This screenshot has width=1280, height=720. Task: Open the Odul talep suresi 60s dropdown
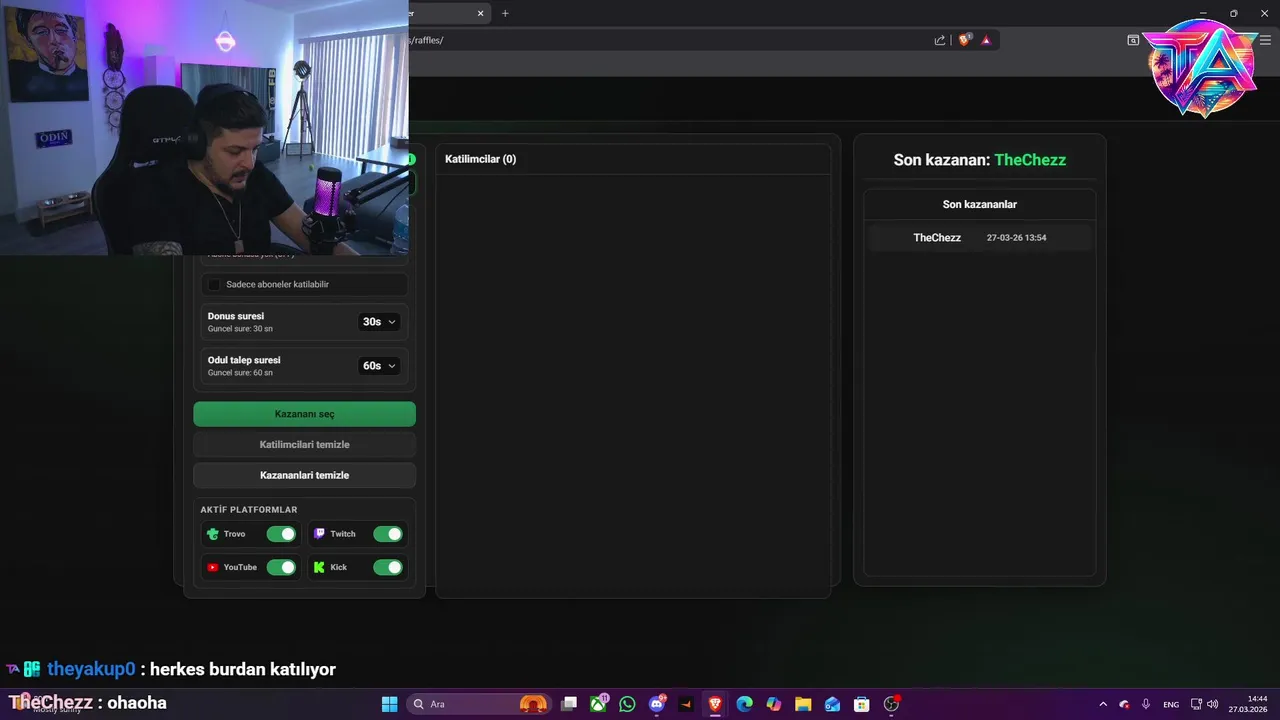[379, 366]
